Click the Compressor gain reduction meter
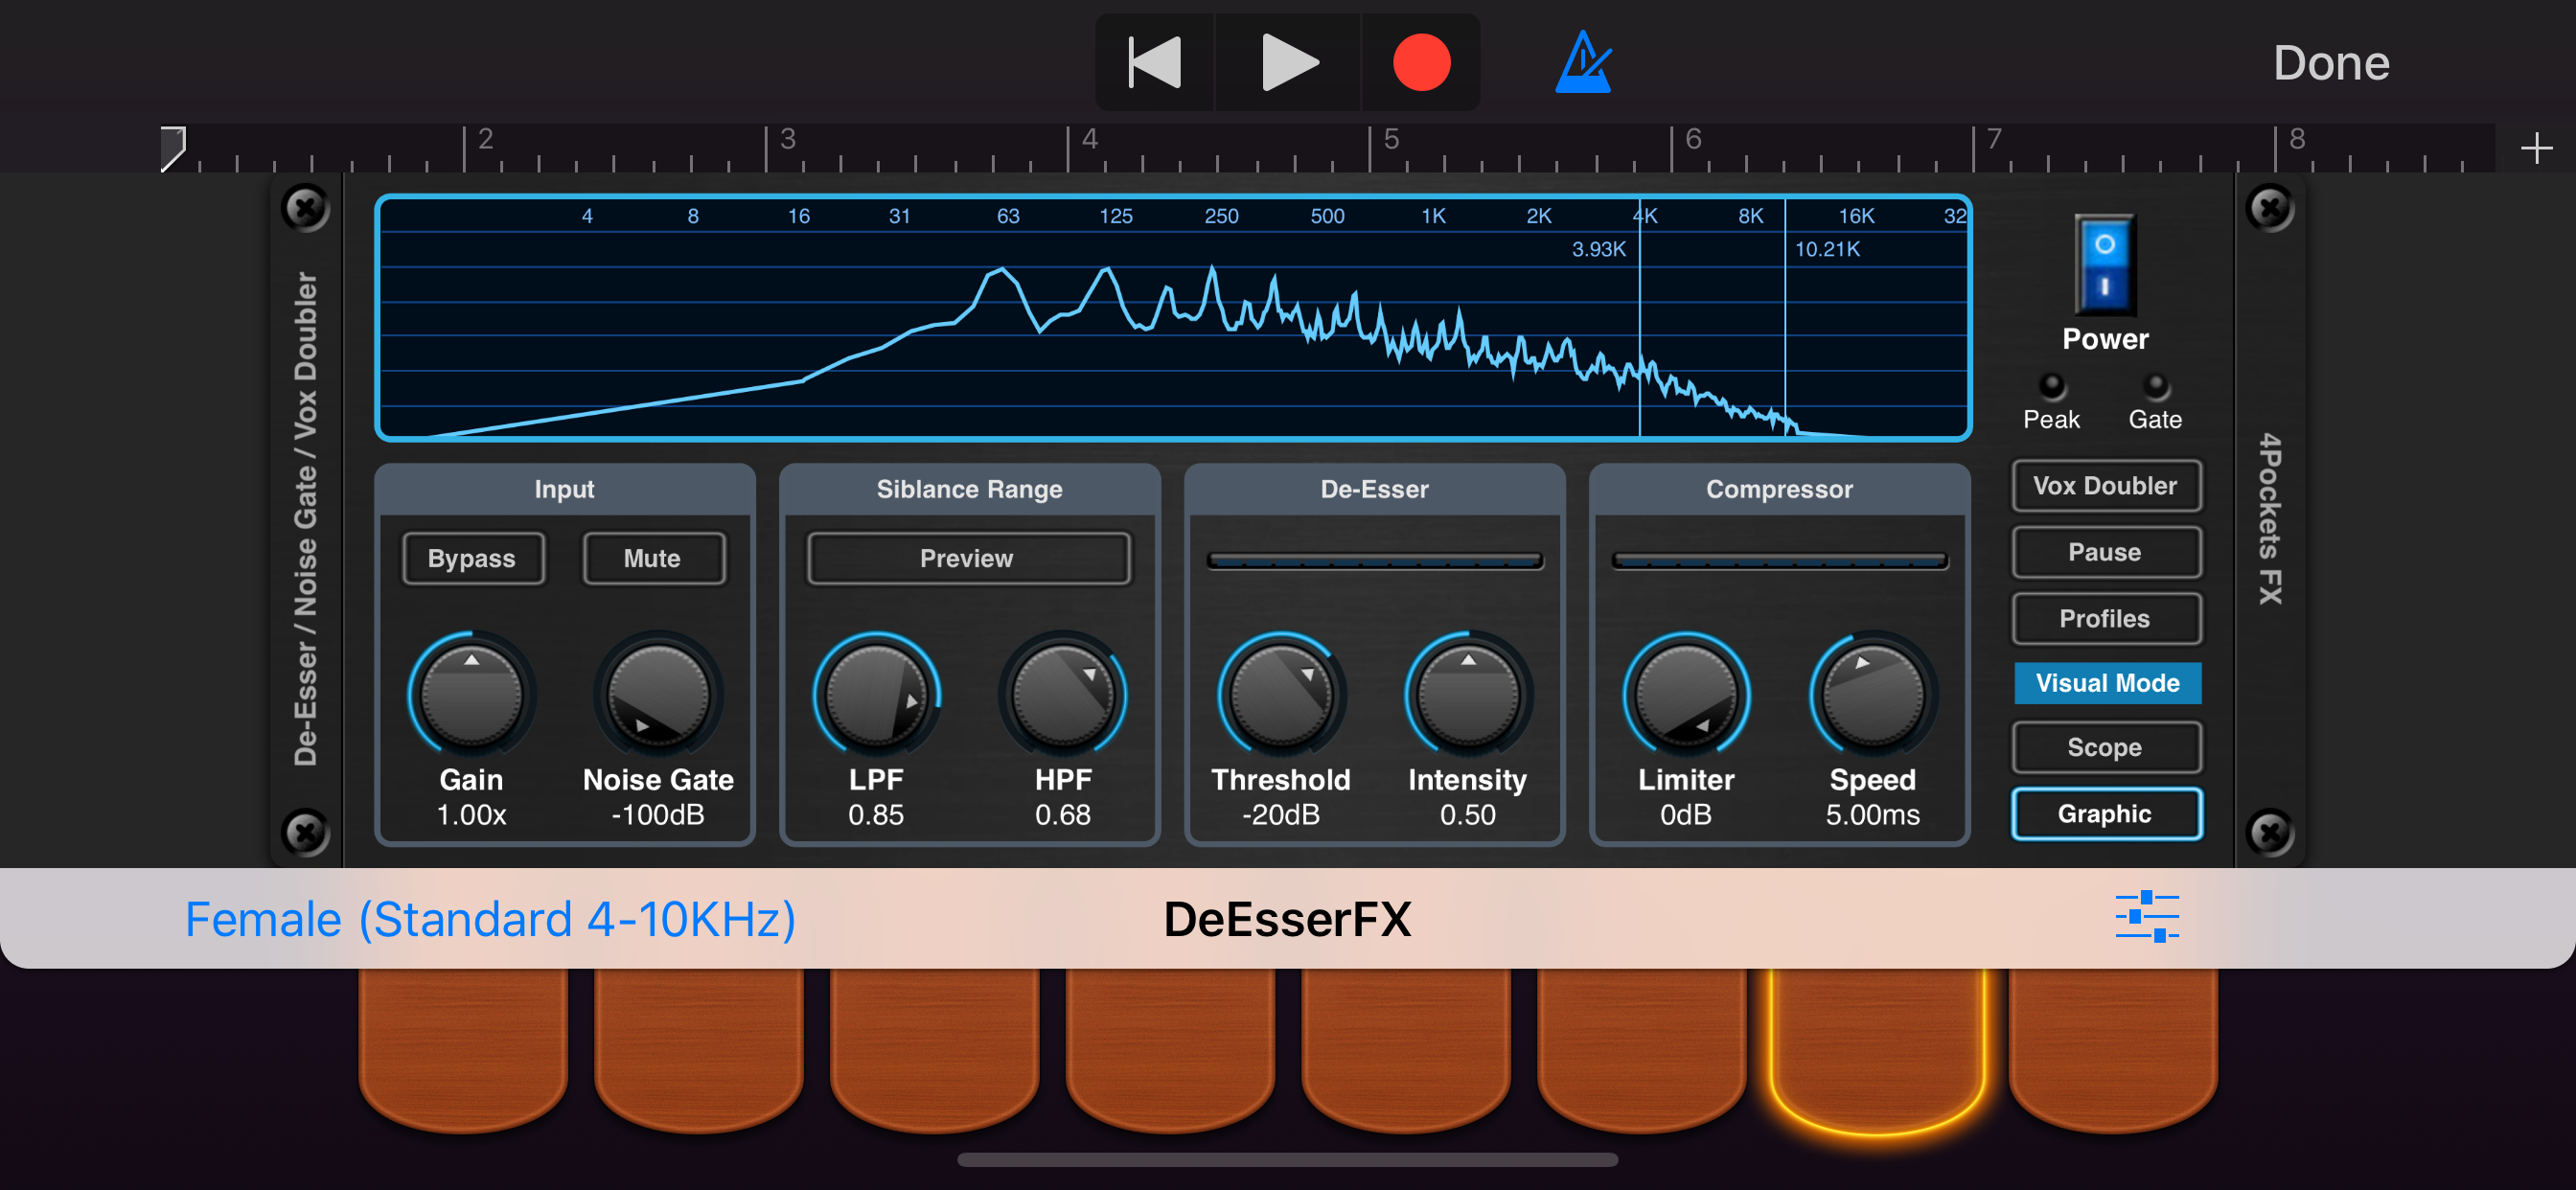Viewport: 2576px width, 1190px height. pyautogui.click(x=1779, y=561)
